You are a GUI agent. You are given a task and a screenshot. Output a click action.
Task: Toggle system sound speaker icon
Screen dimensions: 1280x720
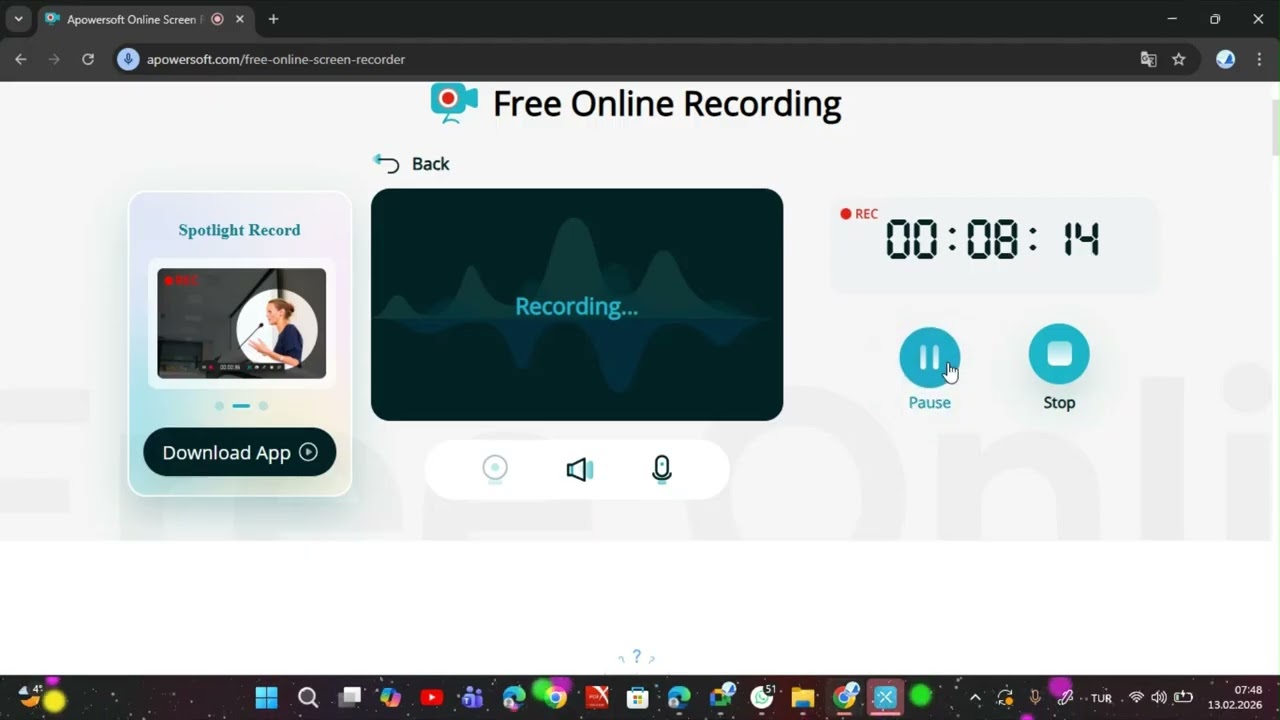(579, 469)
